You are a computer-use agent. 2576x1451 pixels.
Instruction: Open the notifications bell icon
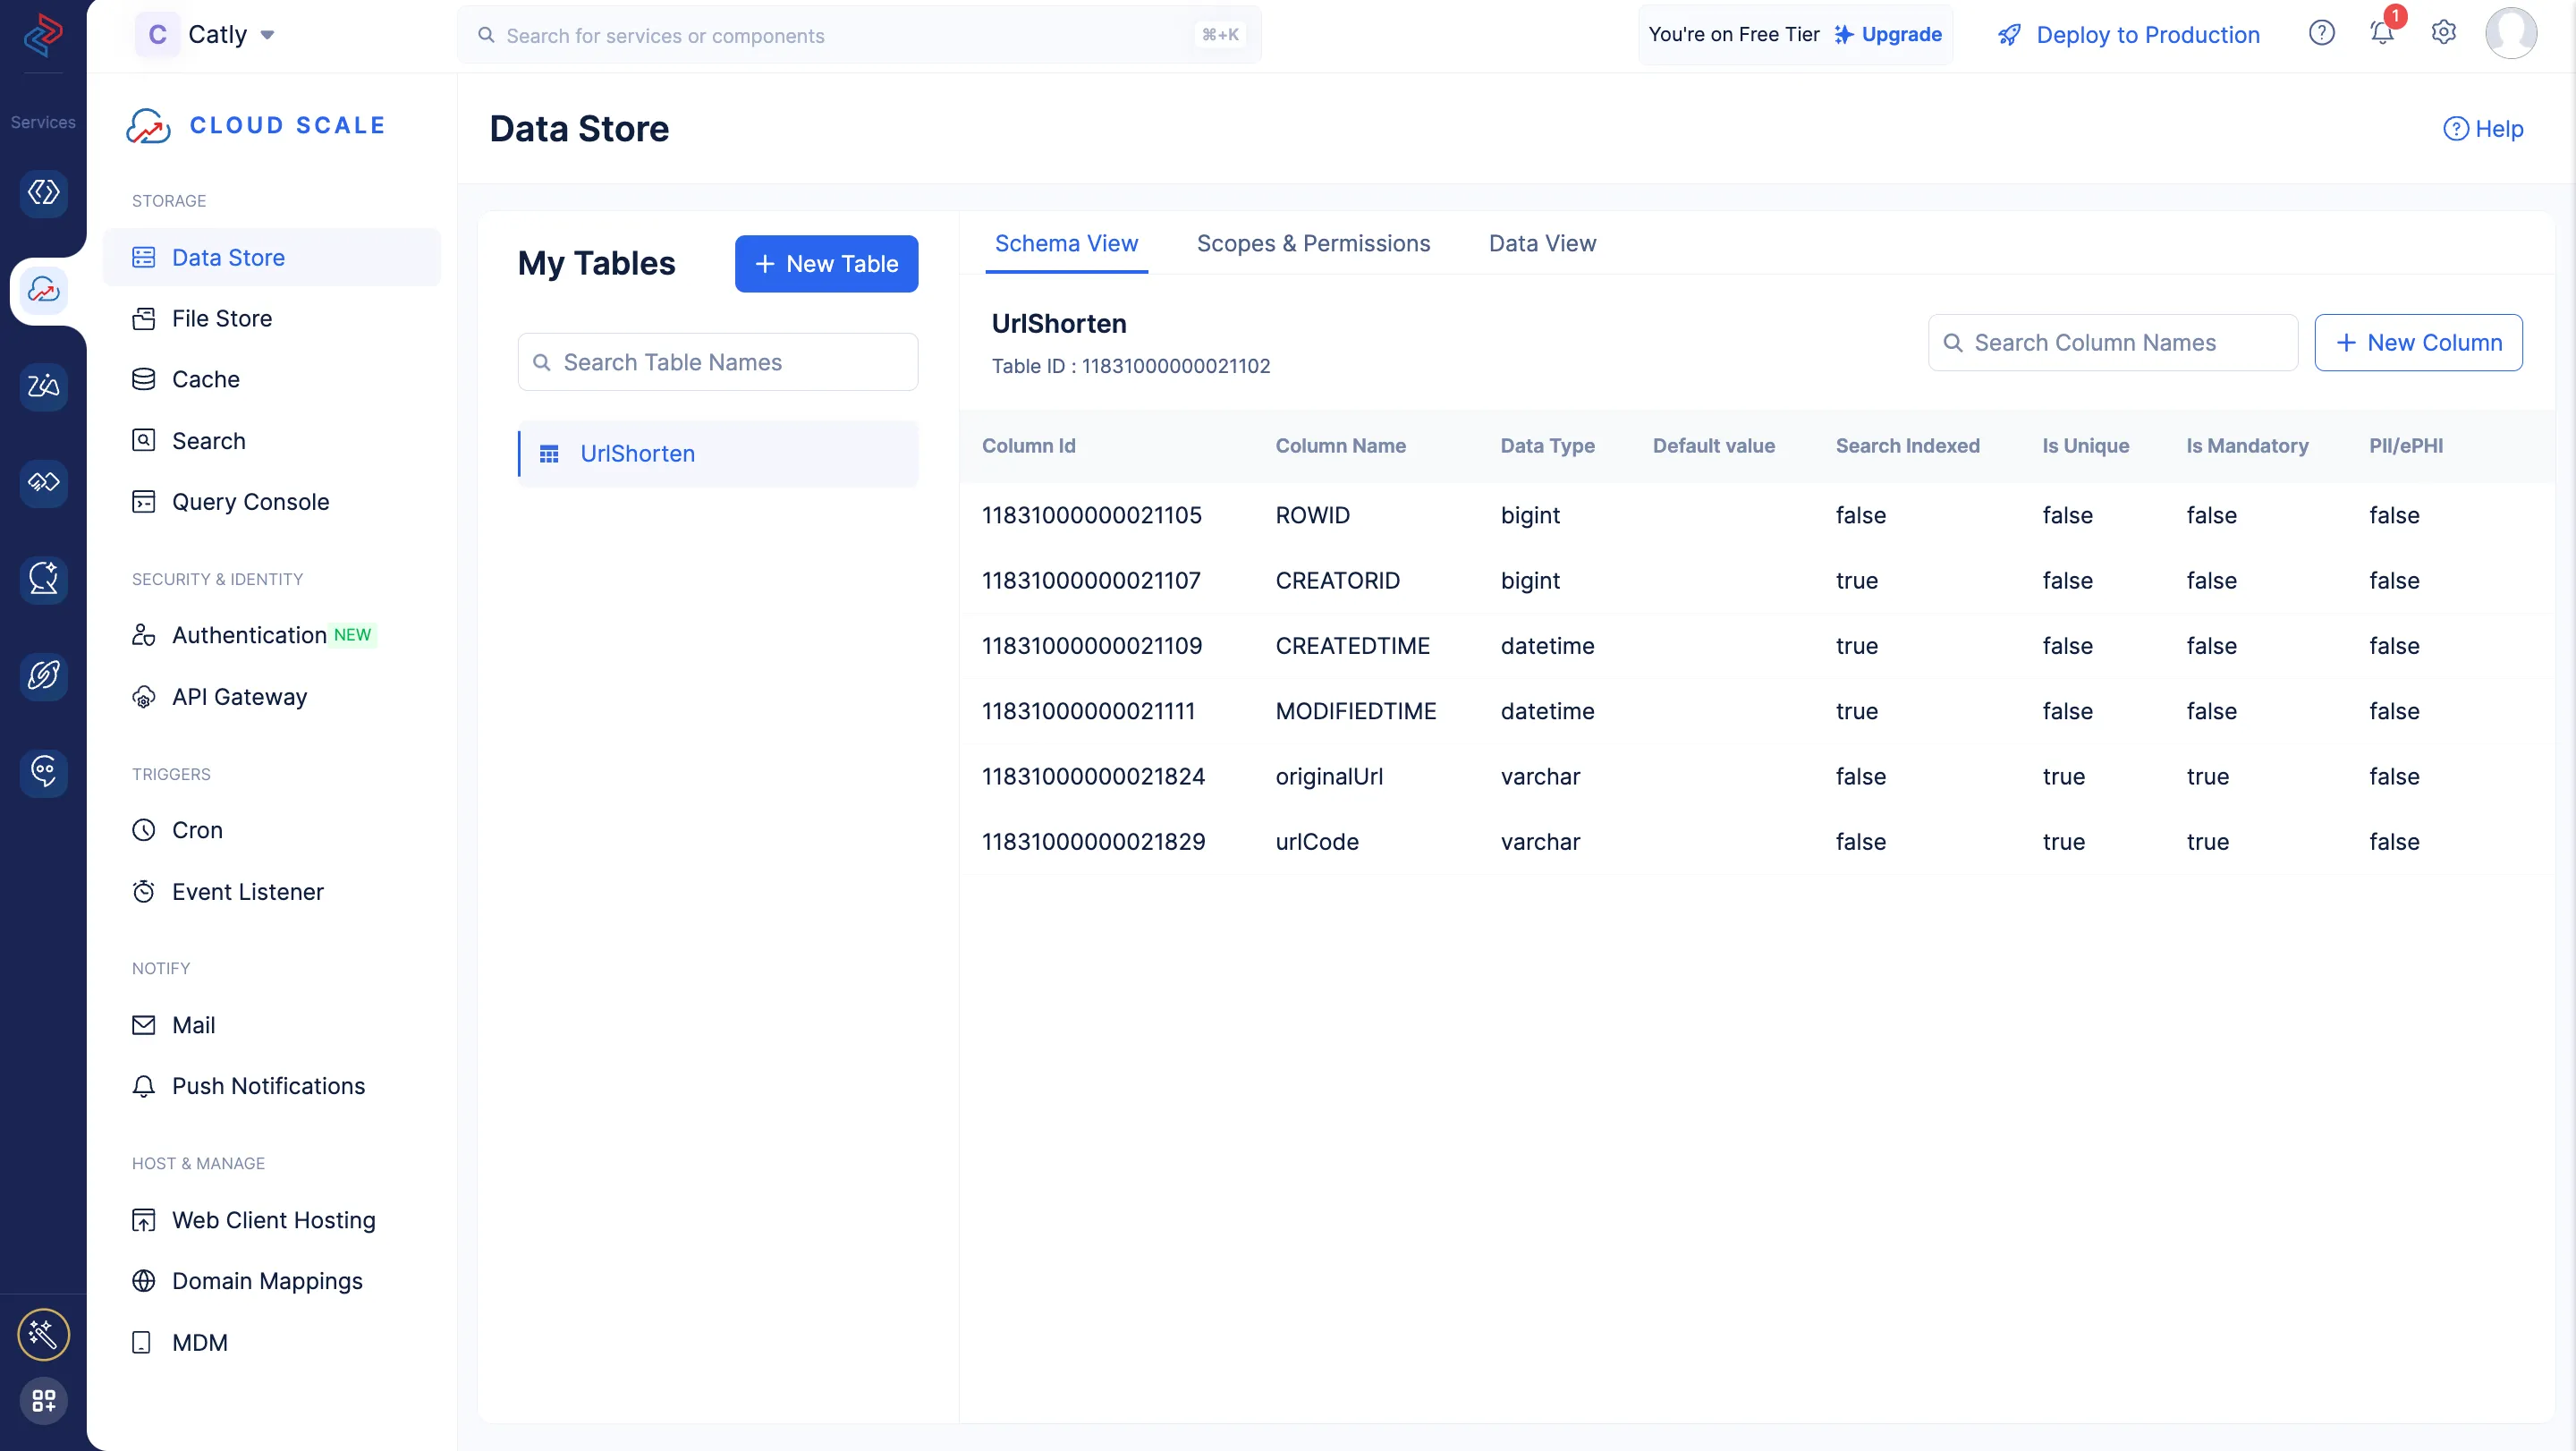click(x=2382, y=34)
